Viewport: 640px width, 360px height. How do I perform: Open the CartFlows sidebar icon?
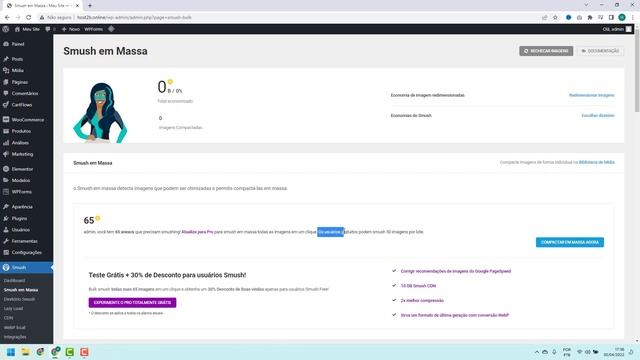6,105
